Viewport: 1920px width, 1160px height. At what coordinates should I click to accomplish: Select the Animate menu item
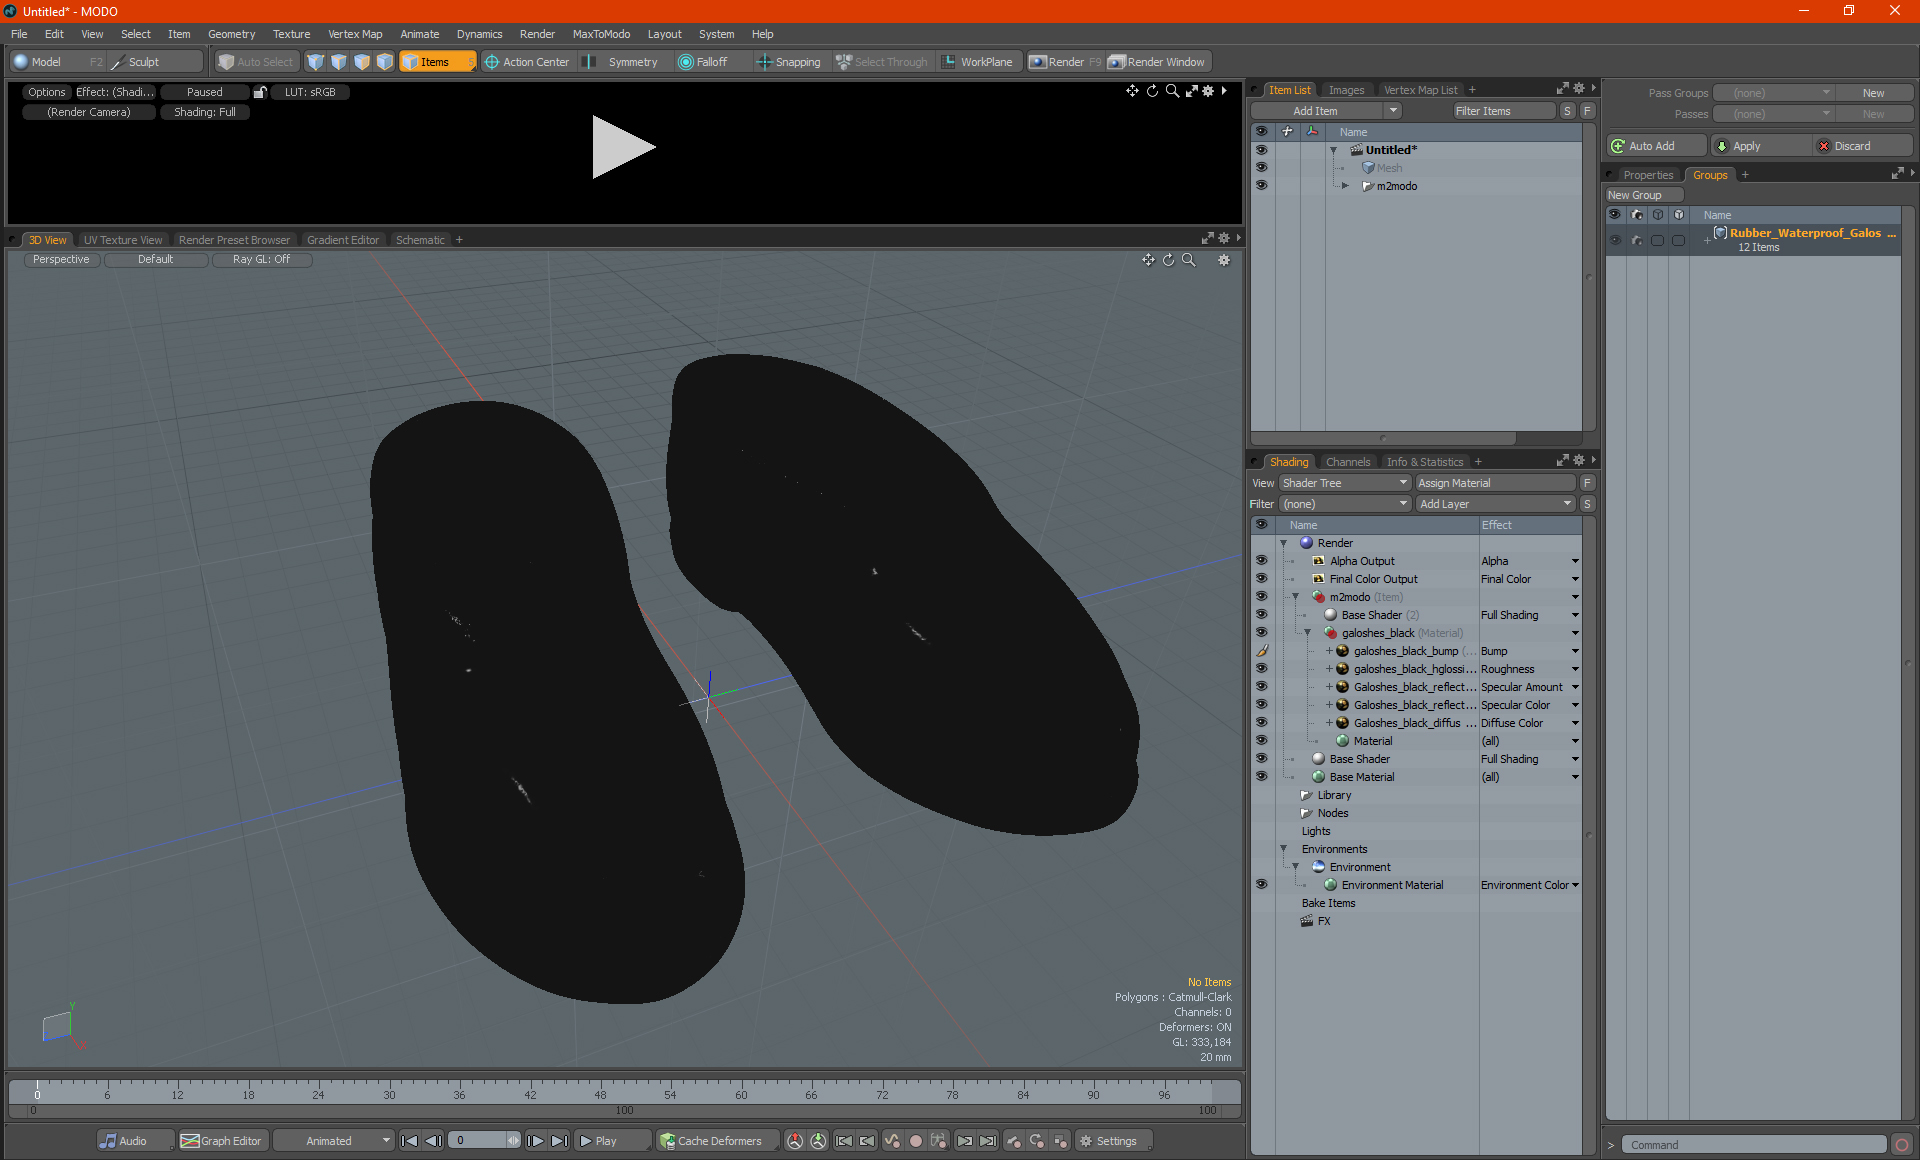418,33
